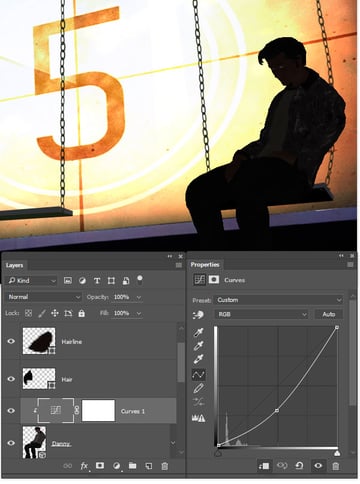Viewport: 360px width, 484px height.
Task: Select the Hairline layer name
Action: 72,342
